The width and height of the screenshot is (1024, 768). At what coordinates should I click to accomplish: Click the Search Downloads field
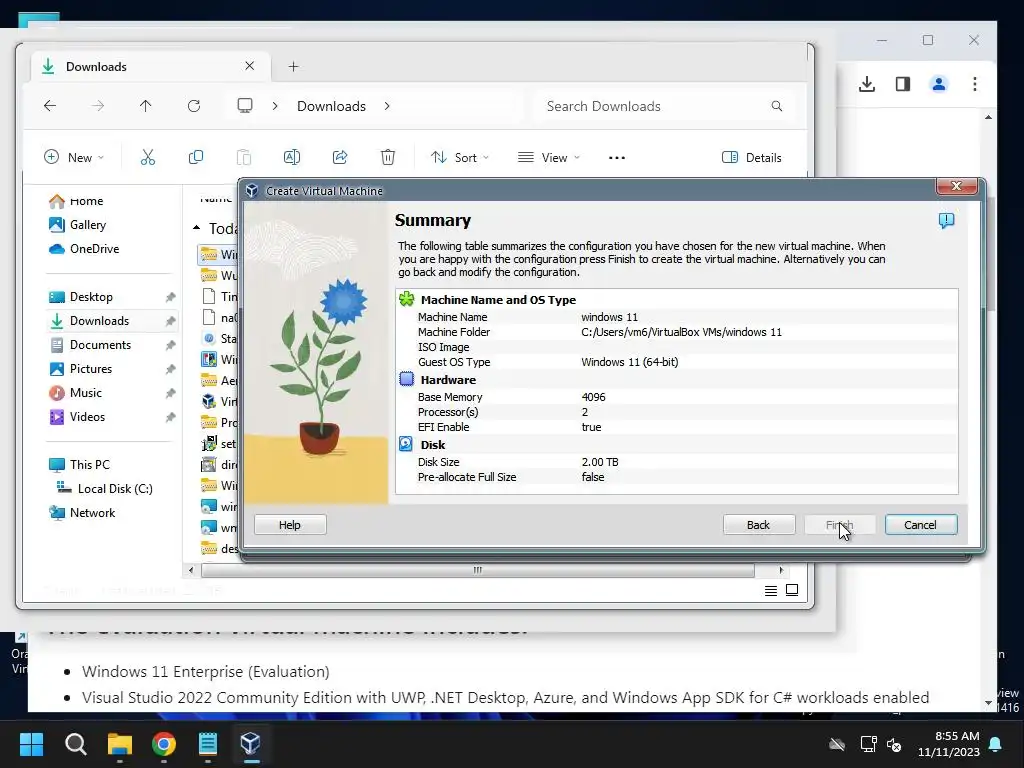(x=665, y=106)
